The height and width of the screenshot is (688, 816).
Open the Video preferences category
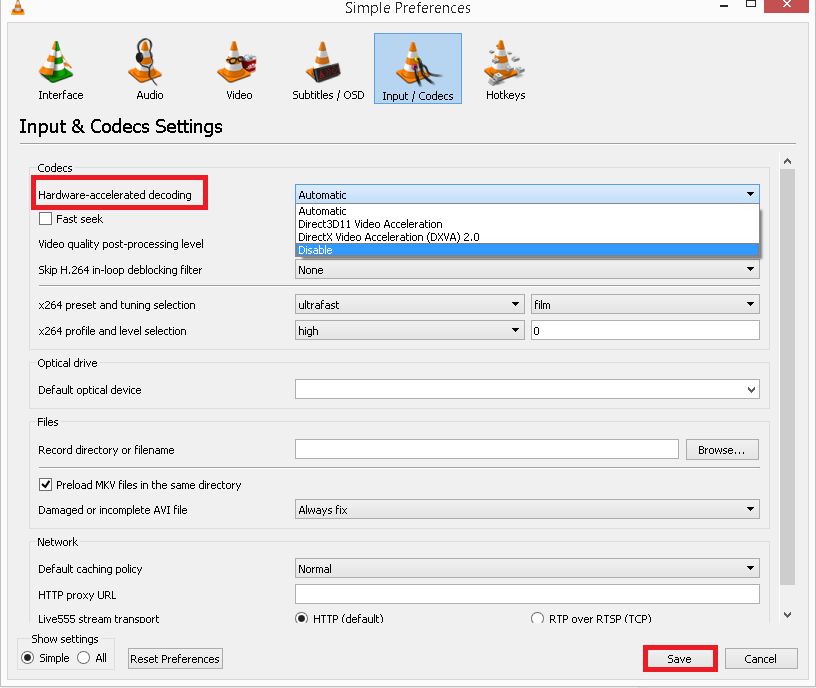pyautogui.click(x=239, y=69)
